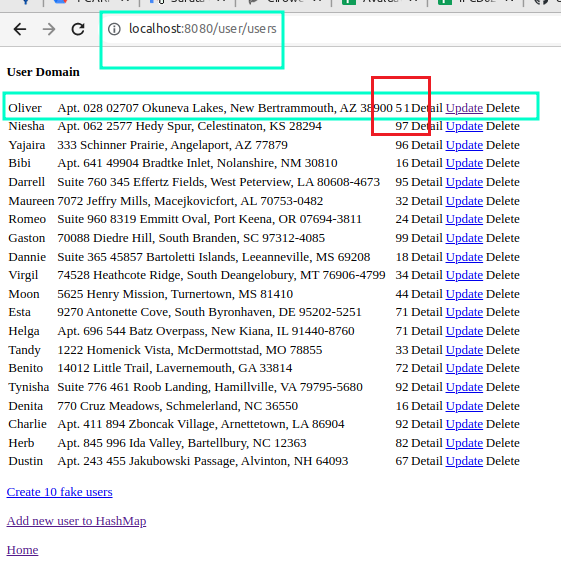Click Detail for Dustin's row
This screenshot has width=561, height=569.
(x=427, y=461)
